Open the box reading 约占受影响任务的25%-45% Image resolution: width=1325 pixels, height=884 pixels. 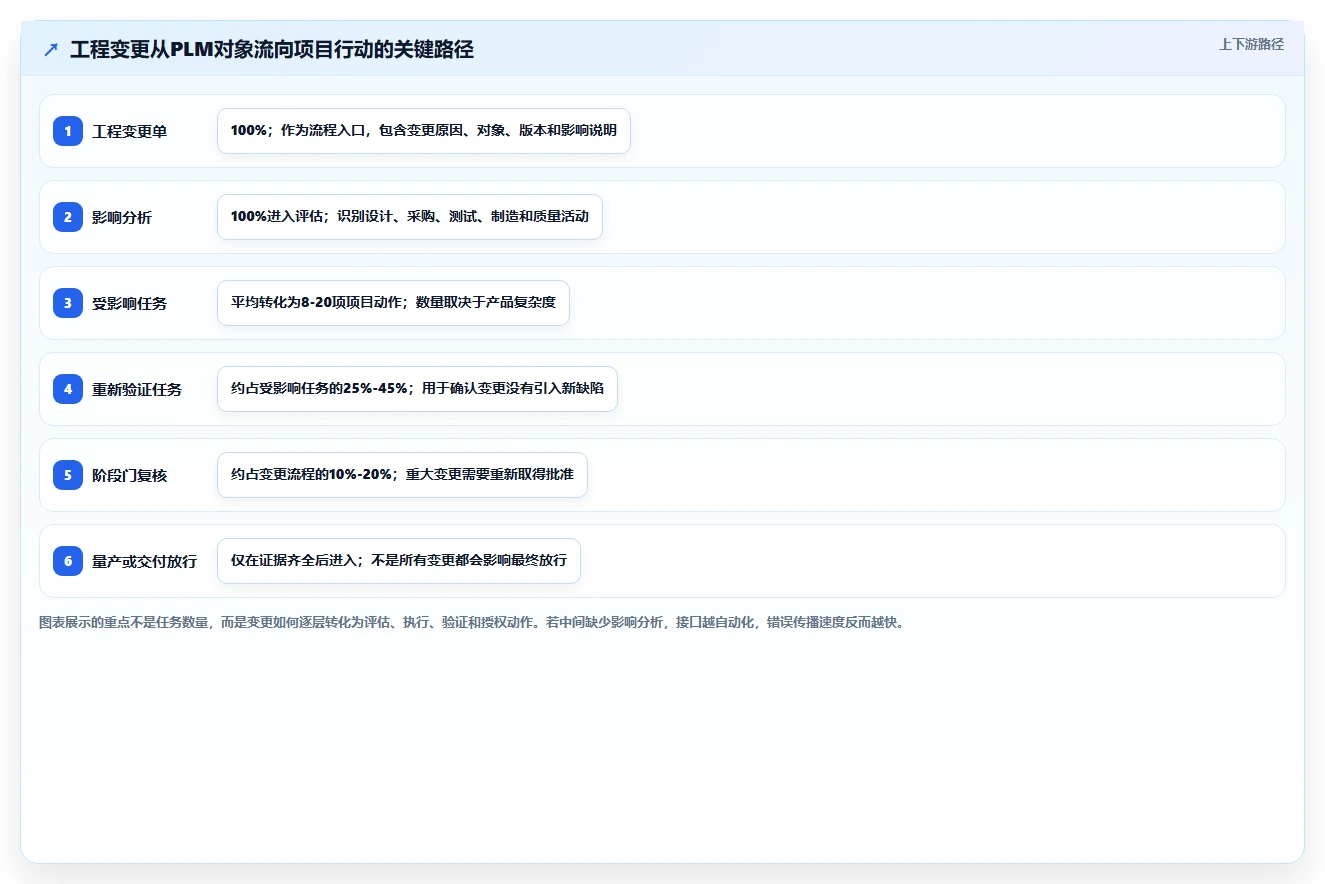(x=417, y=389)
